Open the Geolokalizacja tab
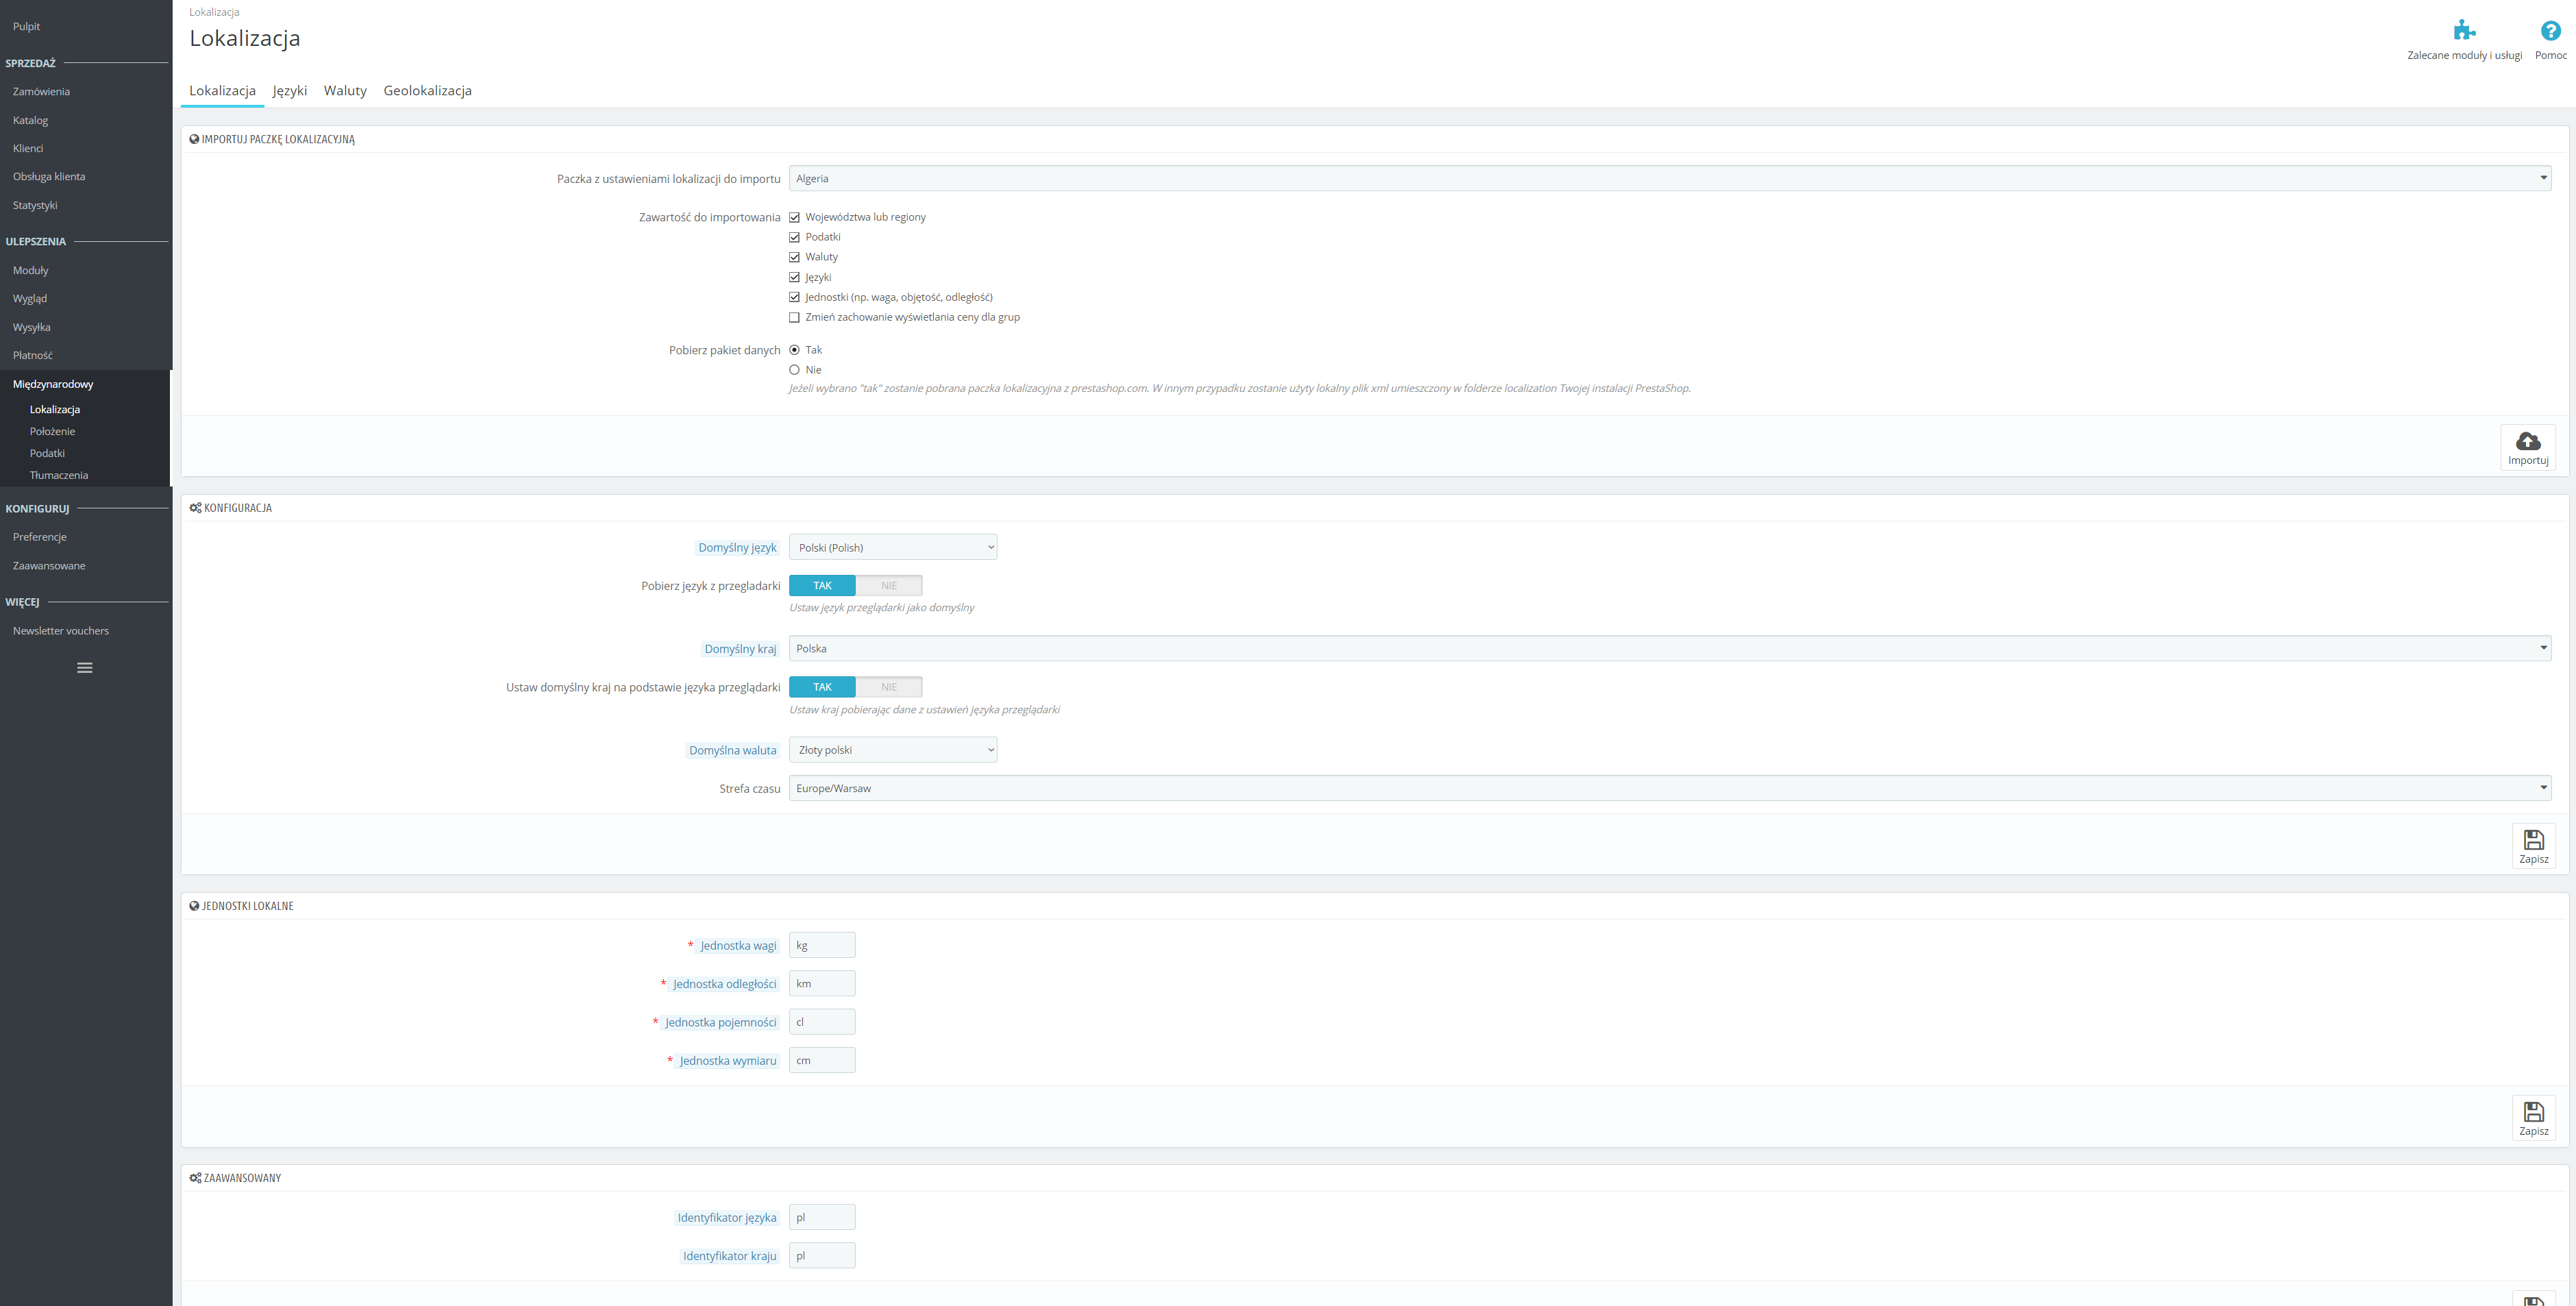2576x1306 pixels. (x=427, y=91)
